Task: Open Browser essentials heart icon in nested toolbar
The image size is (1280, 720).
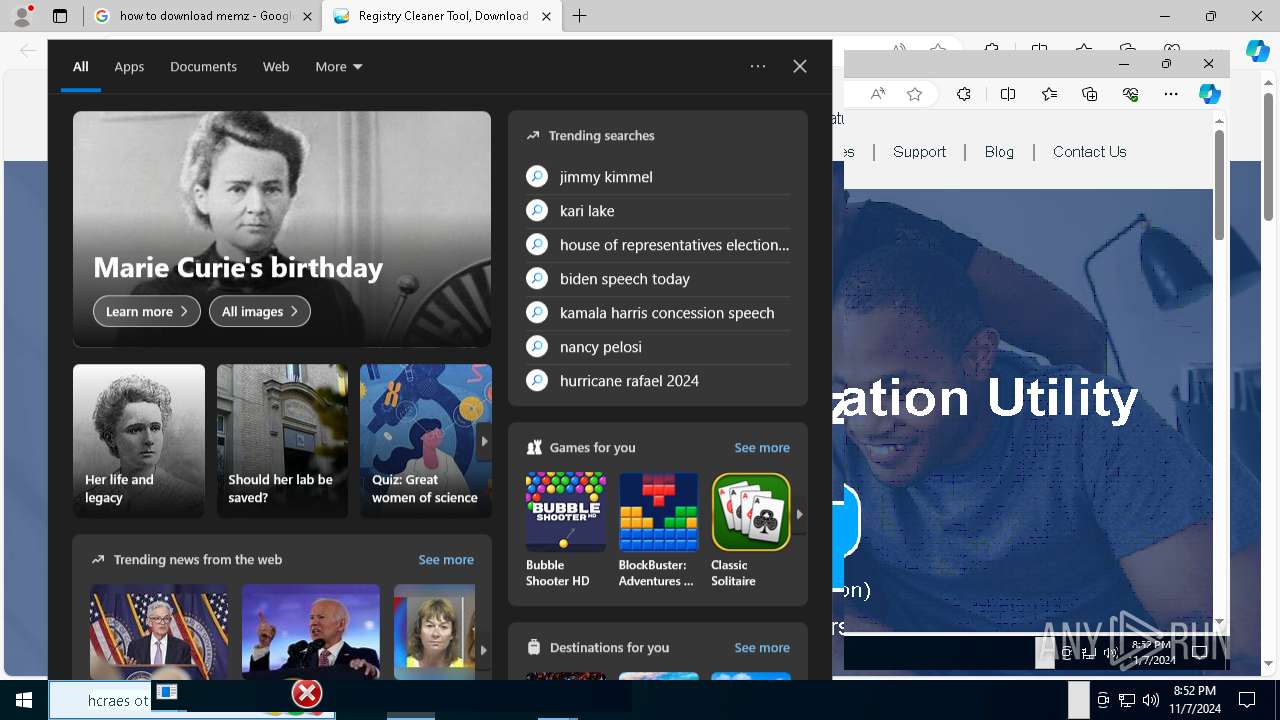Action: tap(1131, 94)
